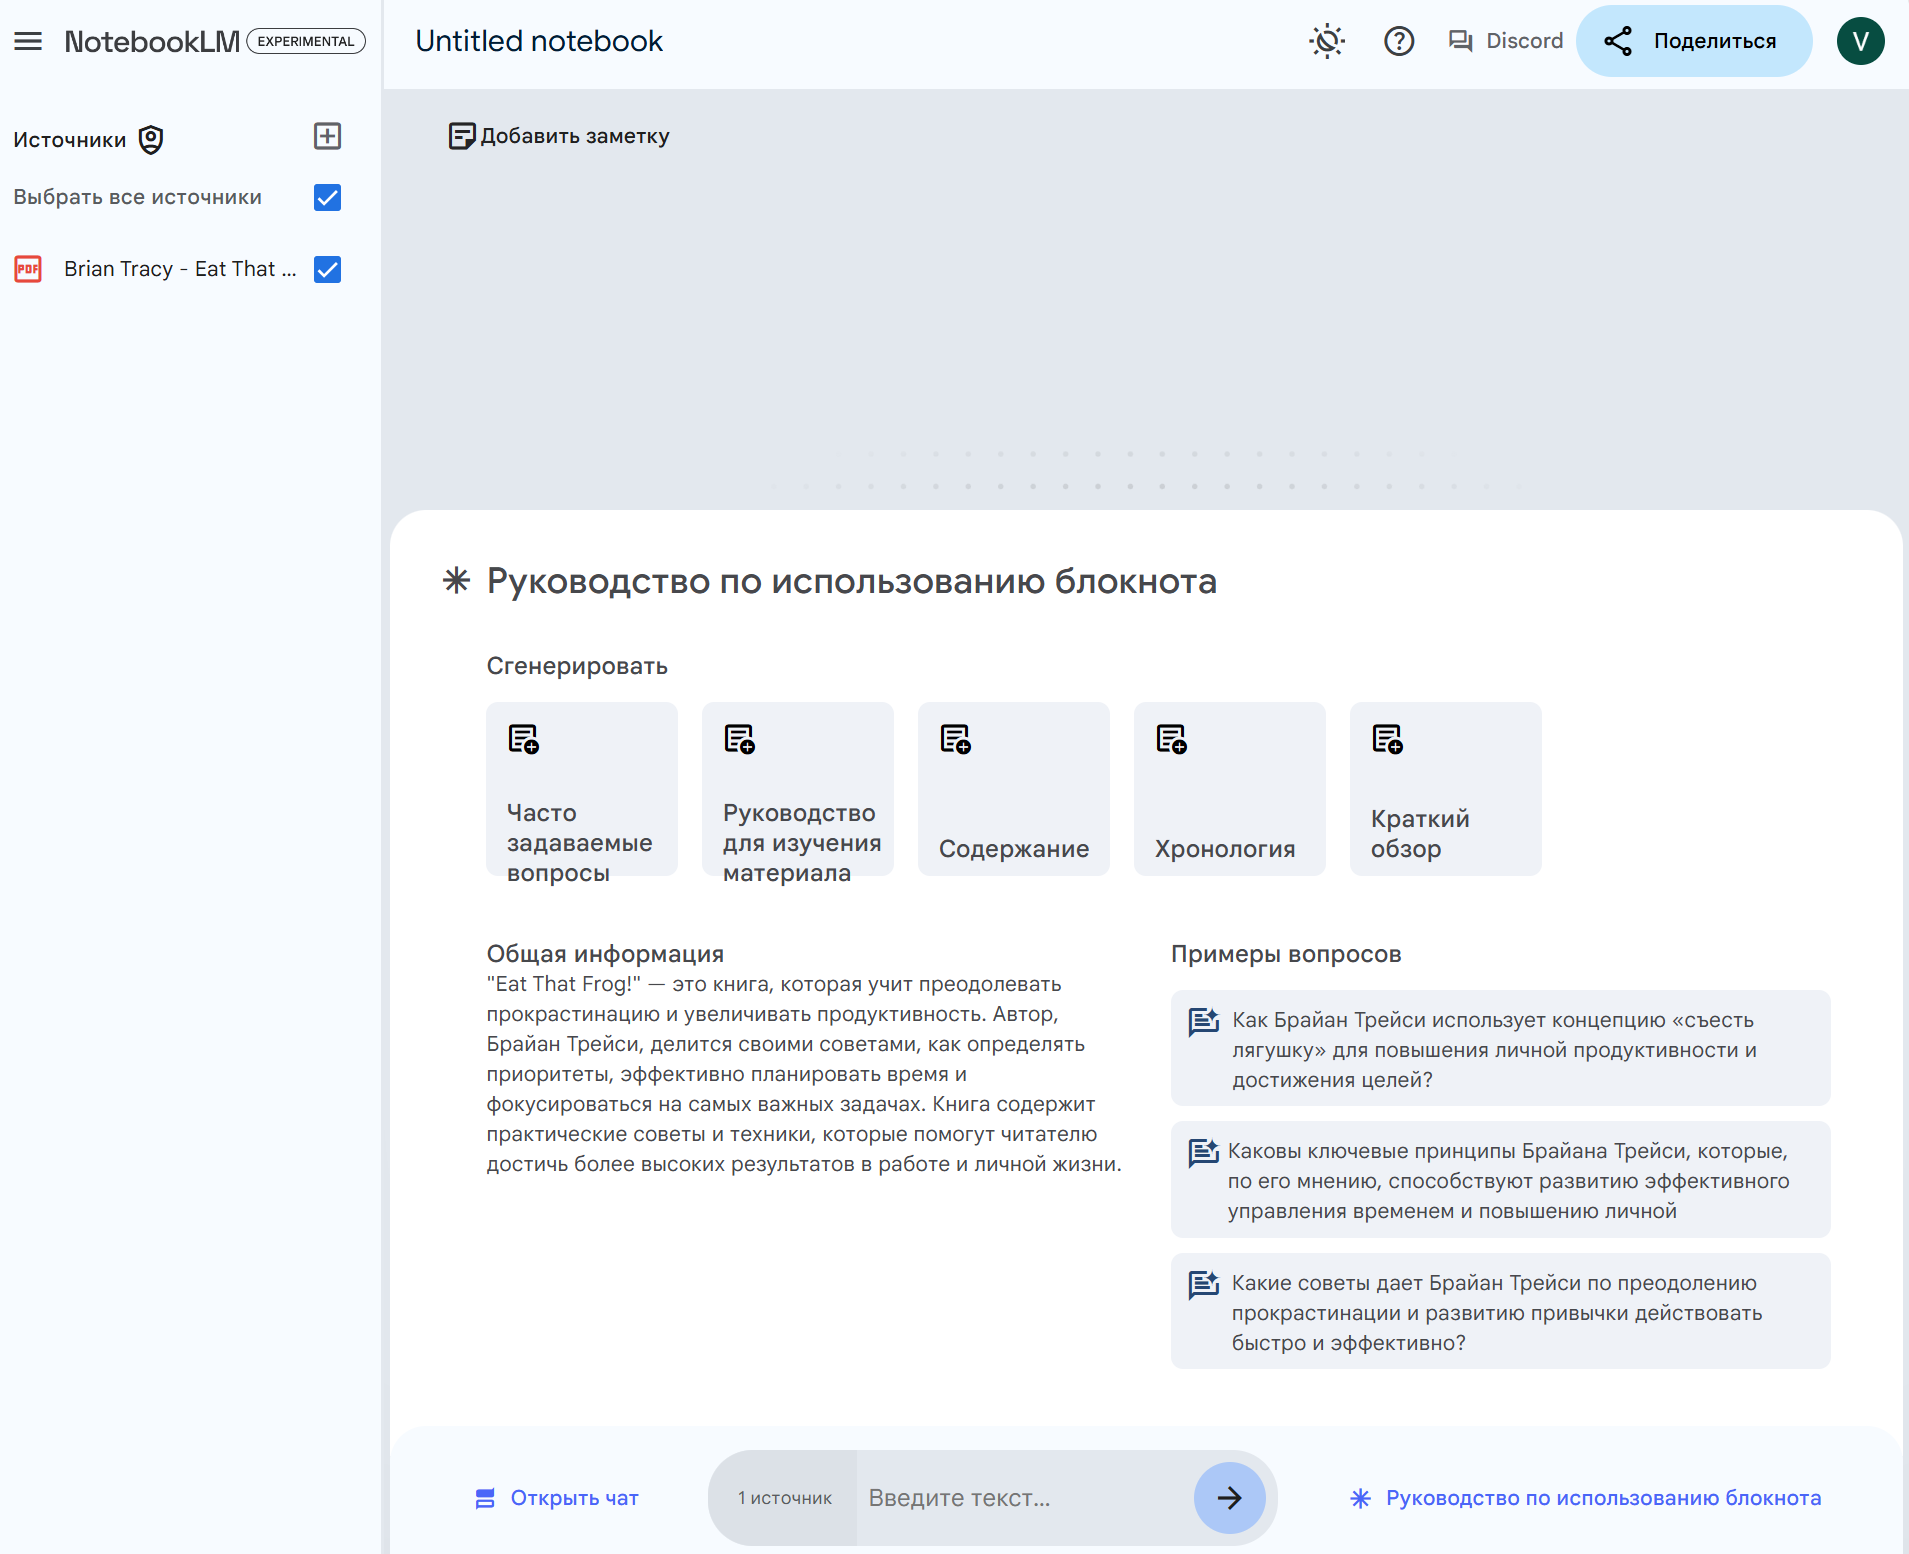The image size is (1909, 1554).
Task: Click the Примеры вопросов heading
Action: tap(1286, 954)
